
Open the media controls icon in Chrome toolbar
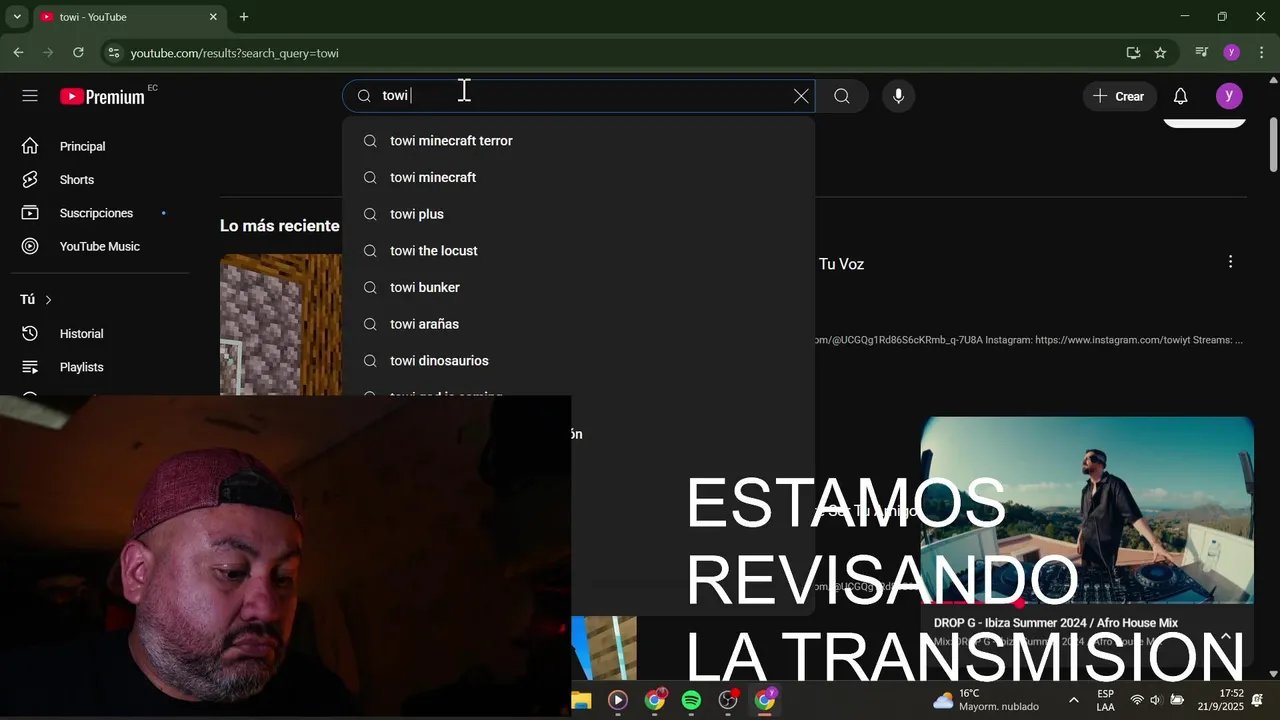(1202, 53)
